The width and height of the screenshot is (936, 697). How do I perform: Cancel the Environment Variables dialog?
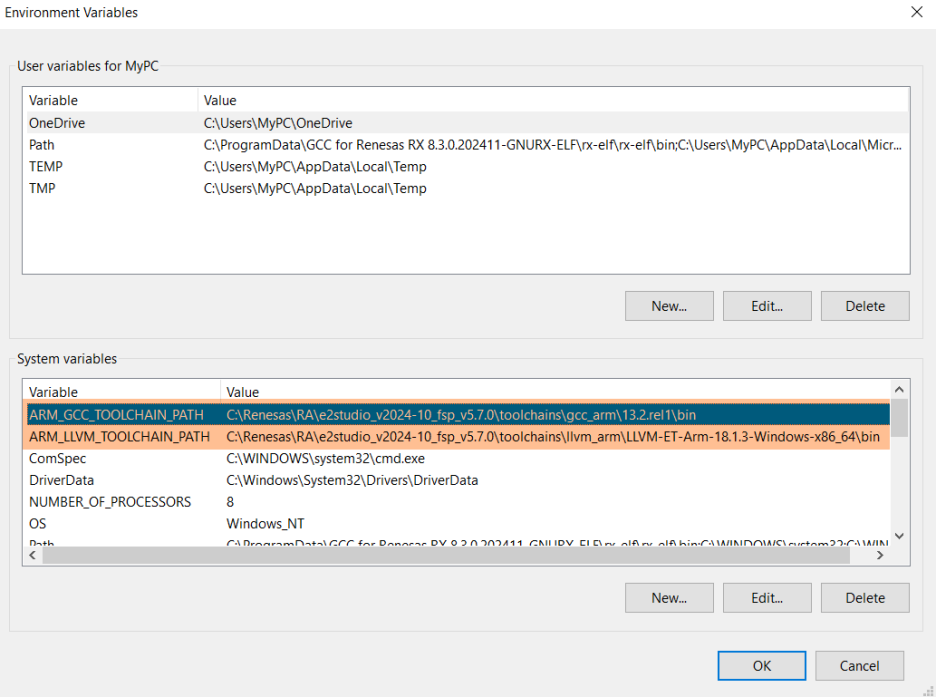859,666
